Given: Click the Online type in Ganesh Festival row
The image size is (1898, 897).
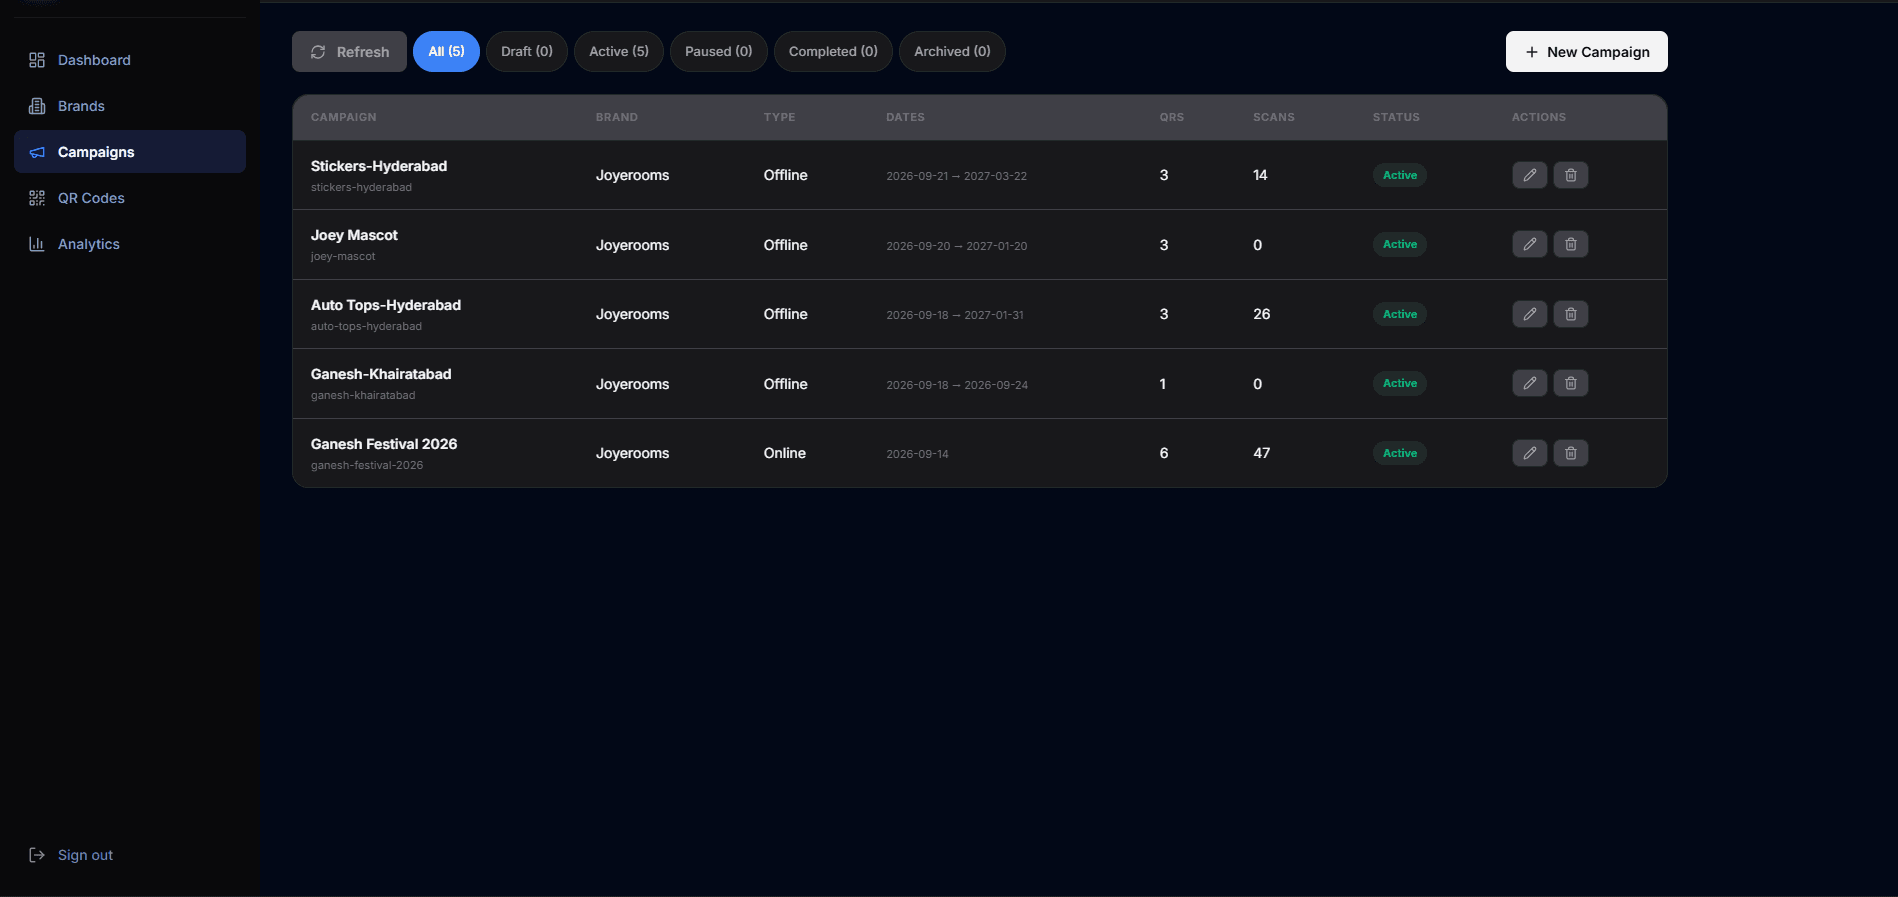Looking at the screenshot, I should pyautogui.click(x=785, y=453).
